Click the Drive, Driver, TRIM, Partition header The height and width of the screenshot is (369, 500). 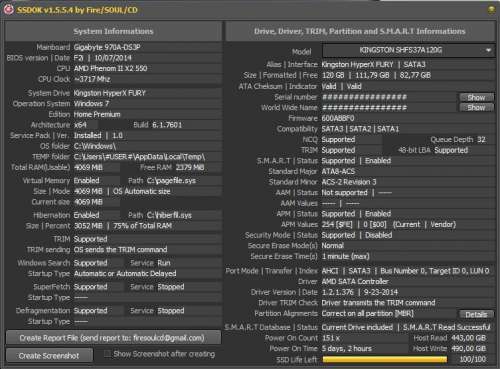click(360, 31)
